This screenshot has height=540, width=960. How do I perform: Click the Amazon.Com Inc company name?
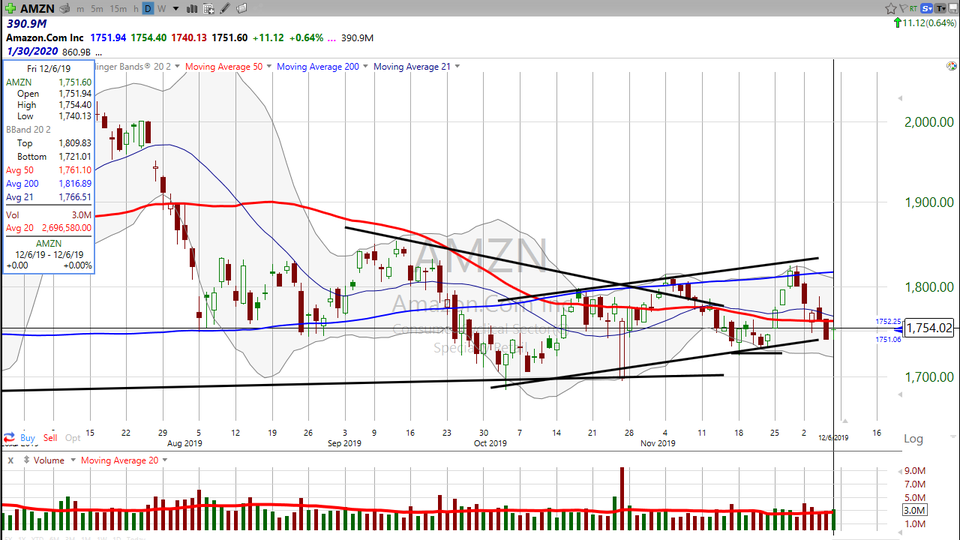click(x=45, y=37)
